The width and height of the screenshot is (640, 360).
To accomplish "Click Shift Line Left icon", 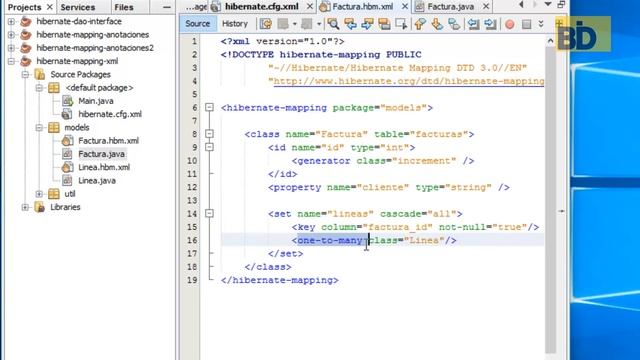I will [x=473, y=24].
